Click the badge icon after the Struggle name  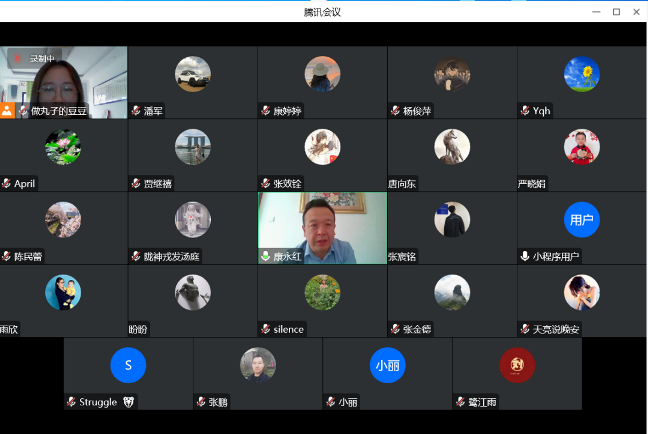[128, 402]
